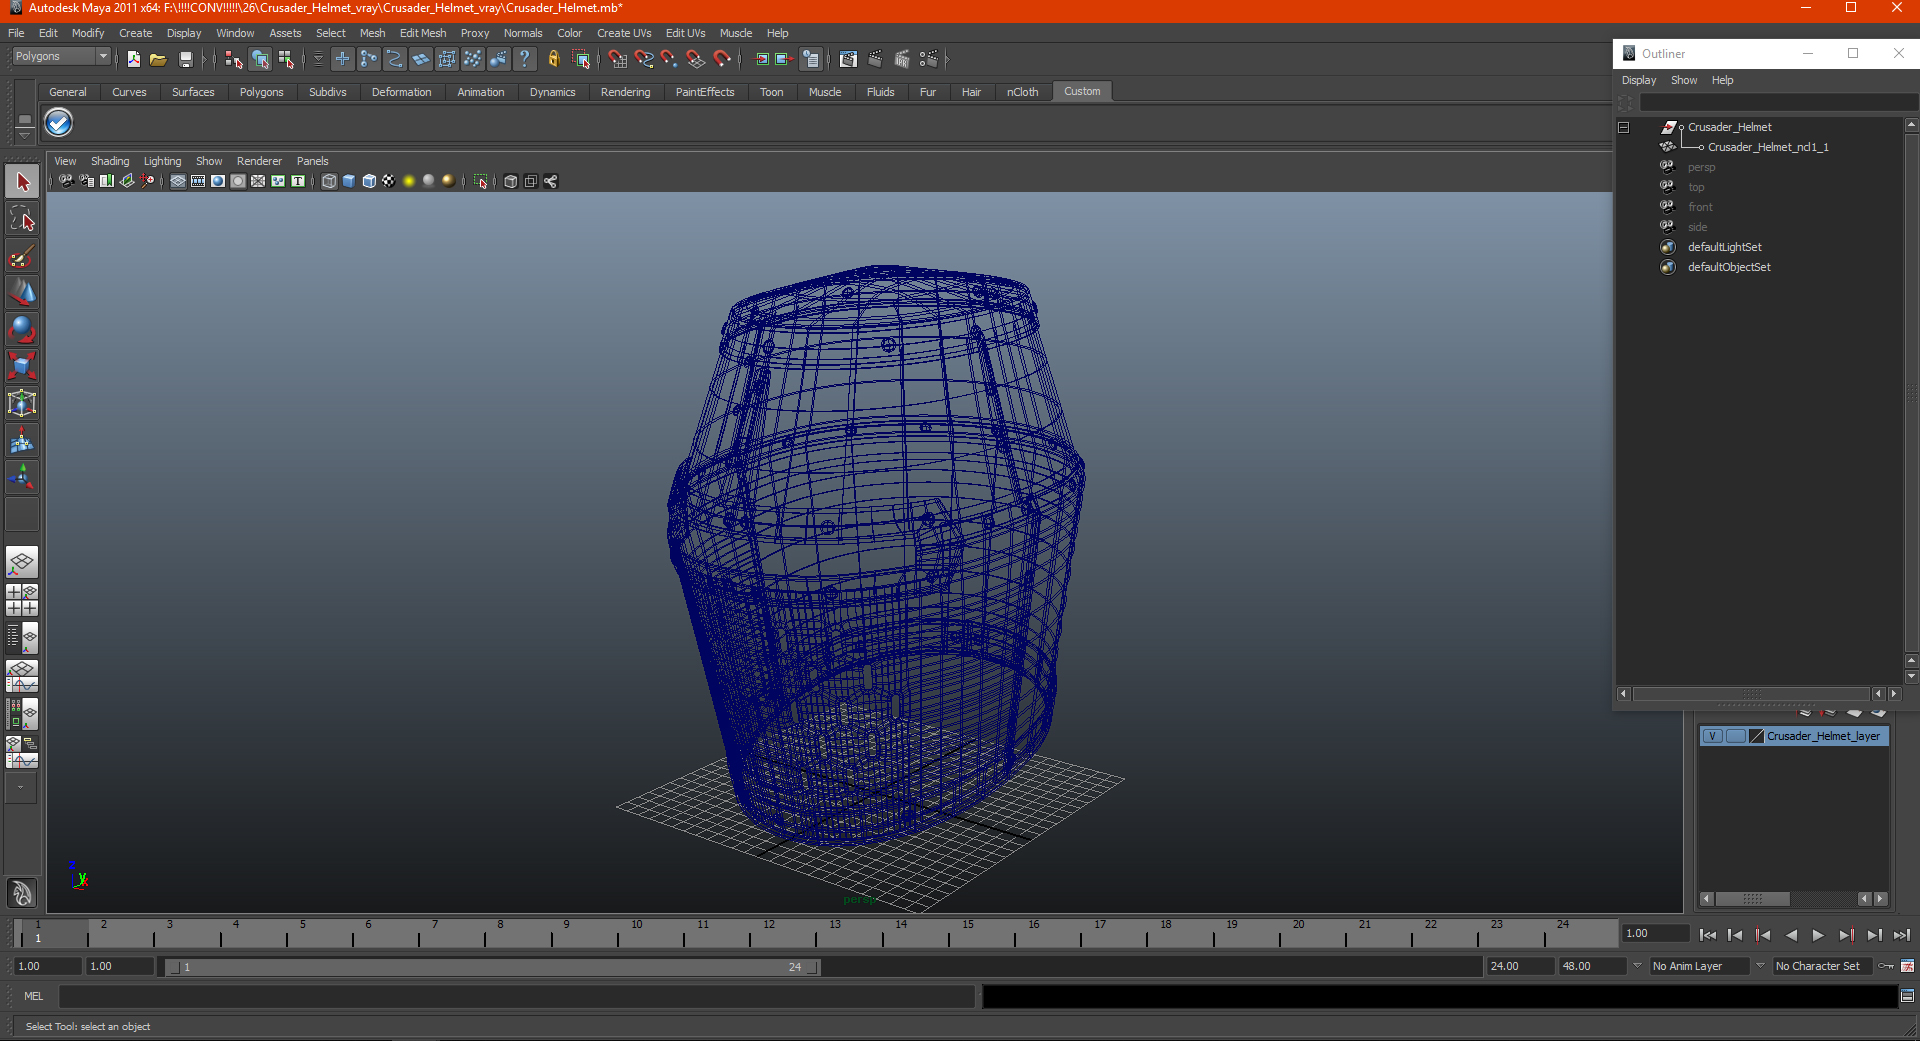Switch to the Animation shelf tab

[x=481, y=92]
